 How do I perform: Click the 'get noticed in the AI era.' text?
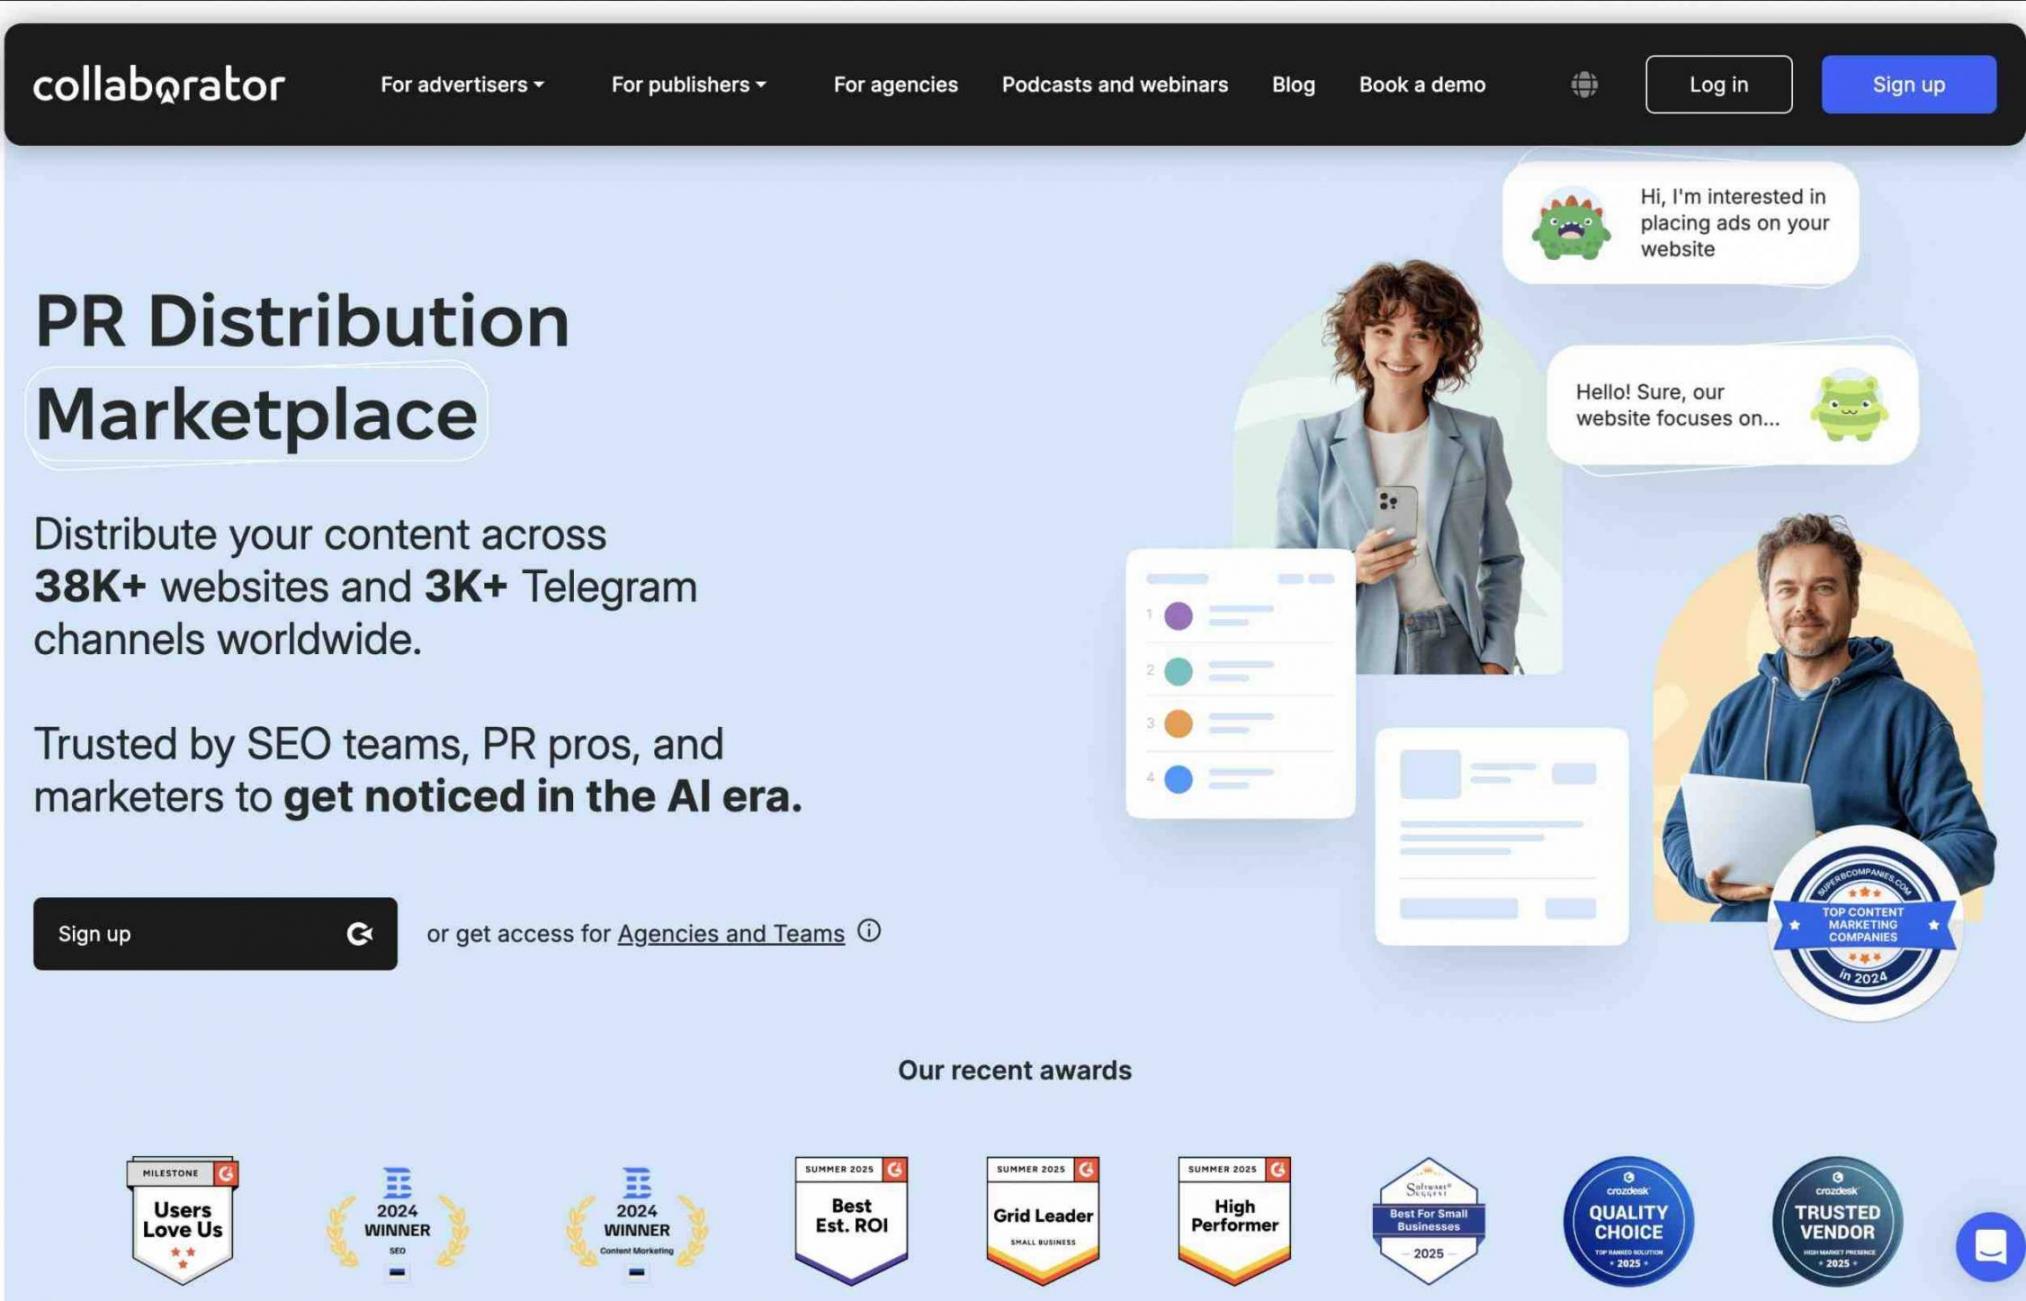tap(542, 796)
